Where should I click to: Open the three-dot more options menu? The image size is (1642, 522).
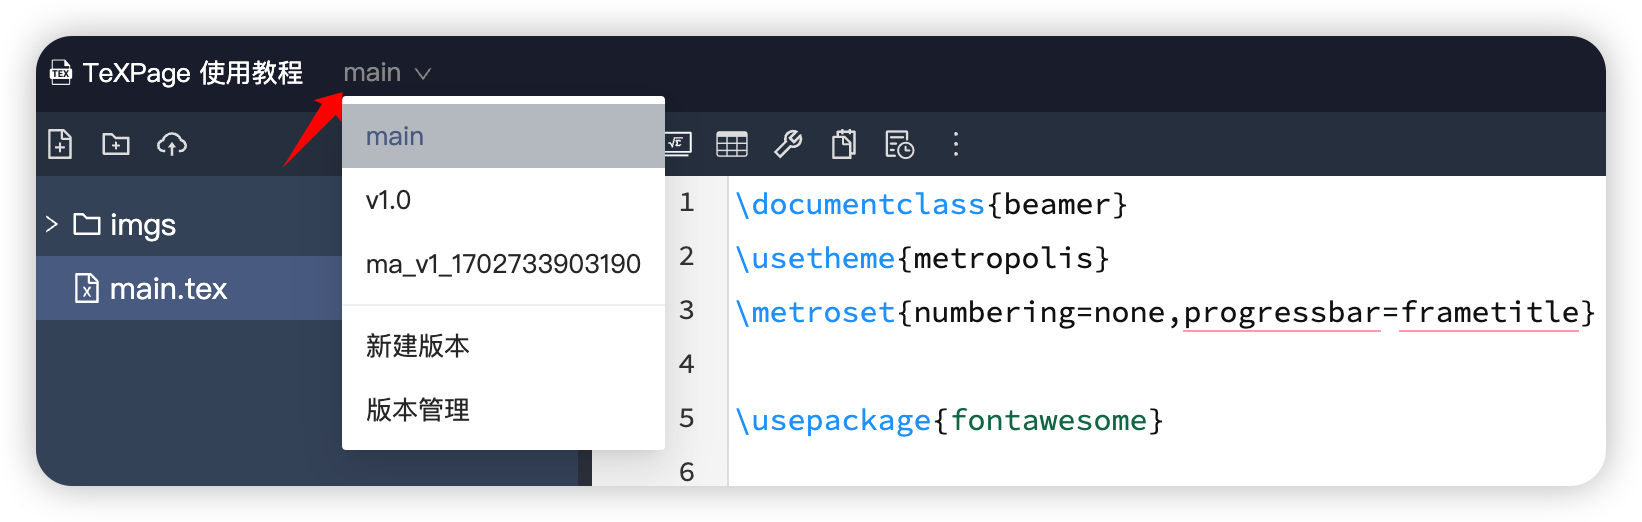click(956, 145)
